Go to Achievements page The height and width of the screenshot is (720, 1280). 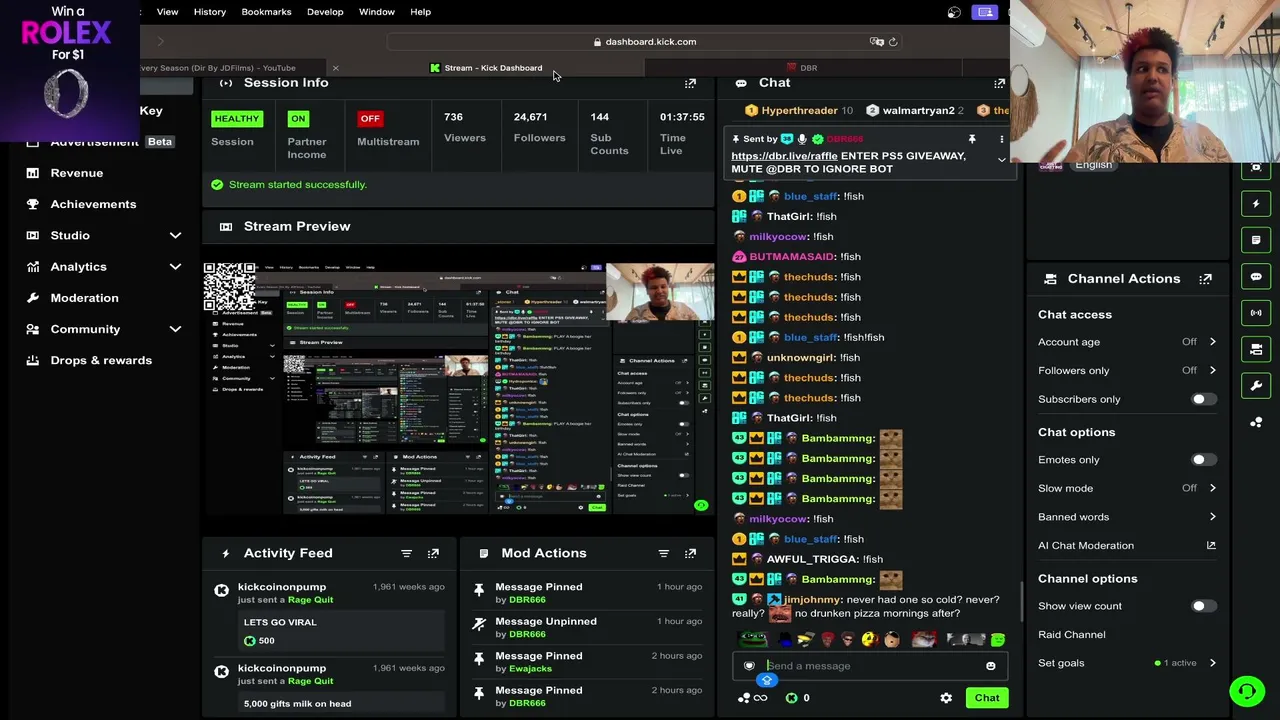93,204
